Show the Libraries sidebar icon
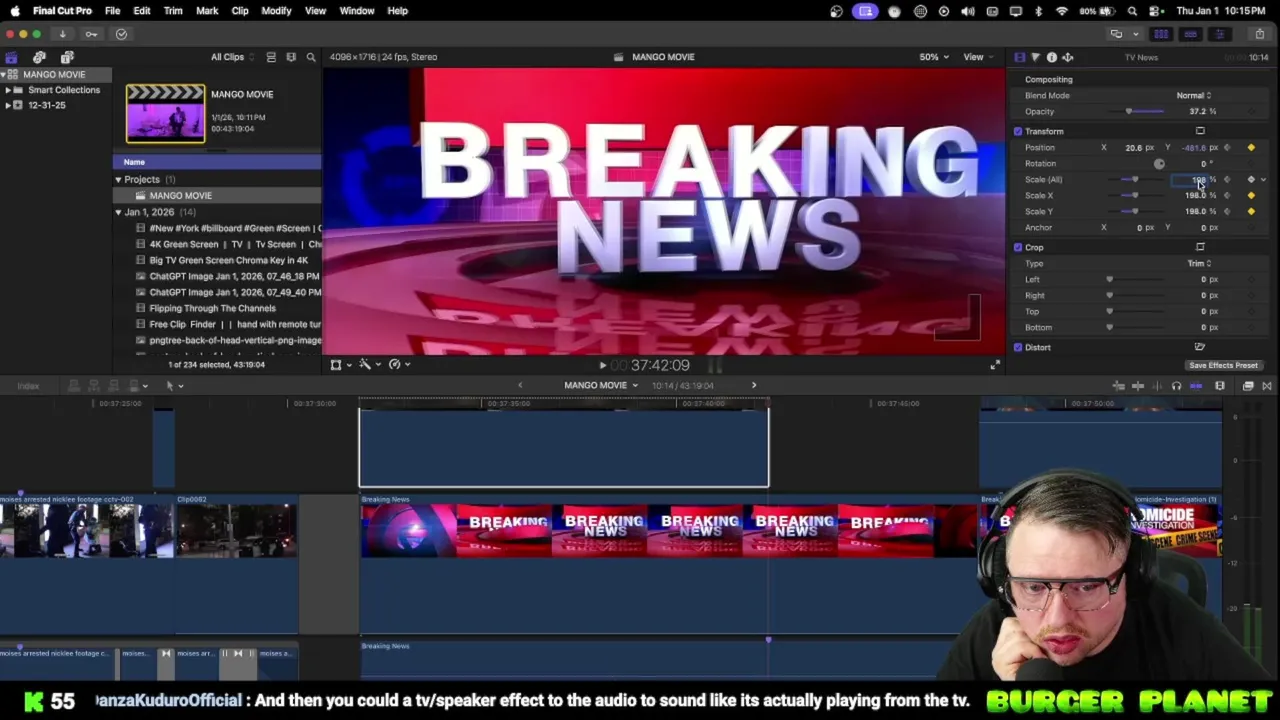This screenshot has height=720, width=1280. coord(11,58)
